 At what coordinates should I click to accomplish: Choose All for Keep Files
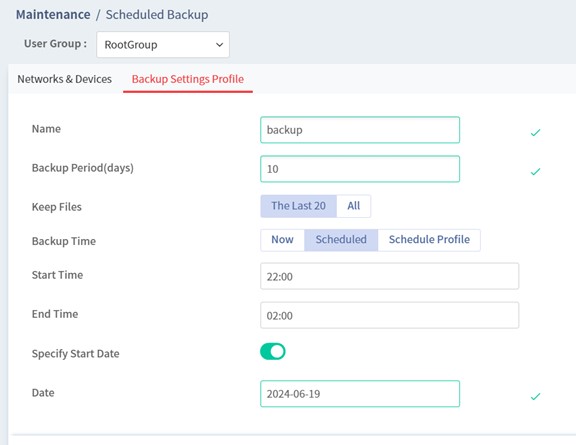pyautogui.click(x=353, y=206)
